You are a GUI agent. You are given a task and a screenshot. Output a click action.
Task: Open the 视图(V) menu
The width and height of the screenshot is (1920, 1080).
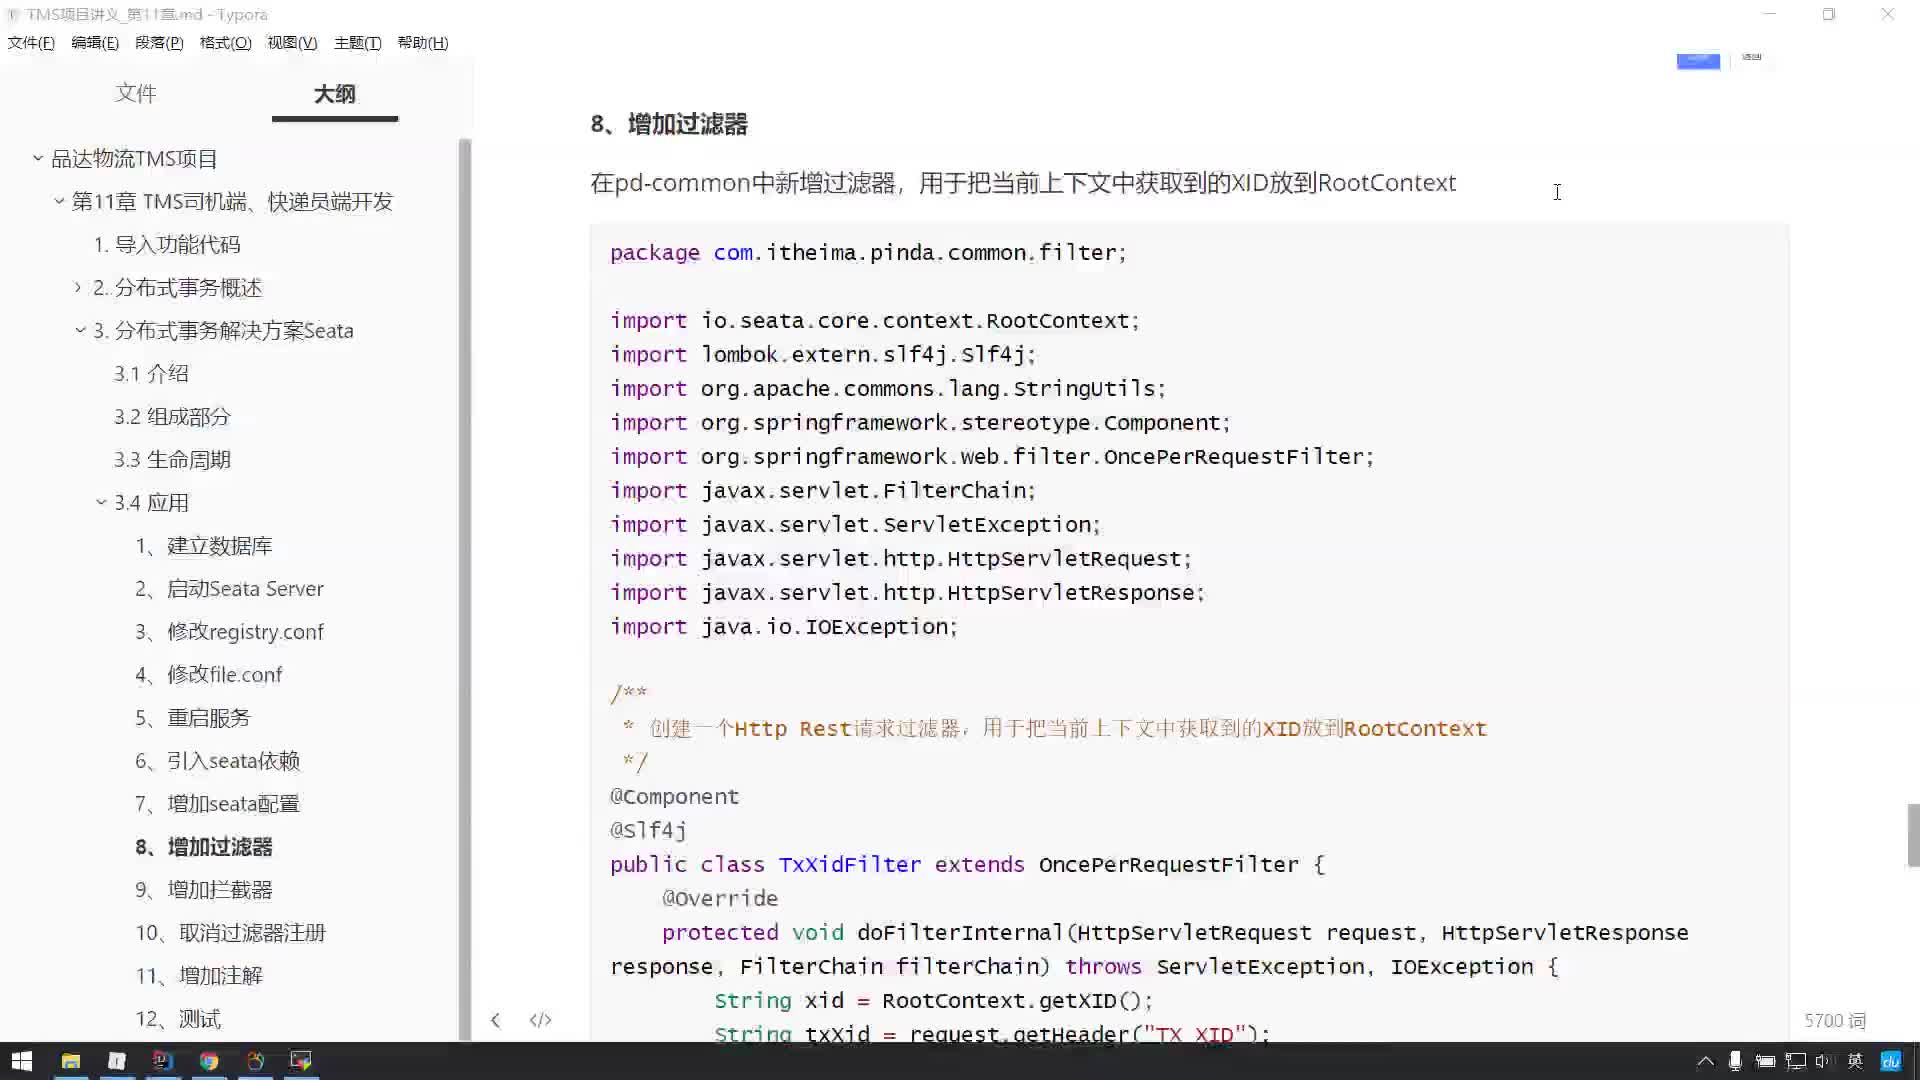(292, 43)
